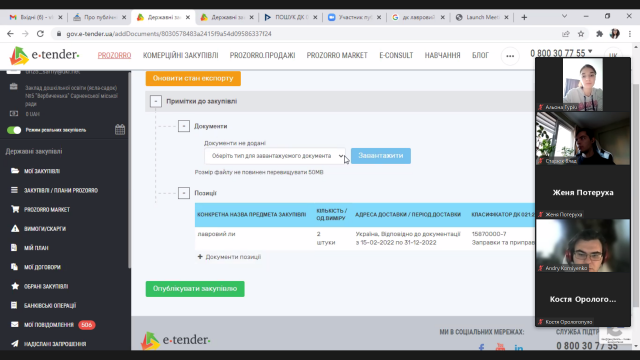640x360 pixels.
Task: Open PROZORRO MARKET header menu item
Action: [x=337, y=55]
